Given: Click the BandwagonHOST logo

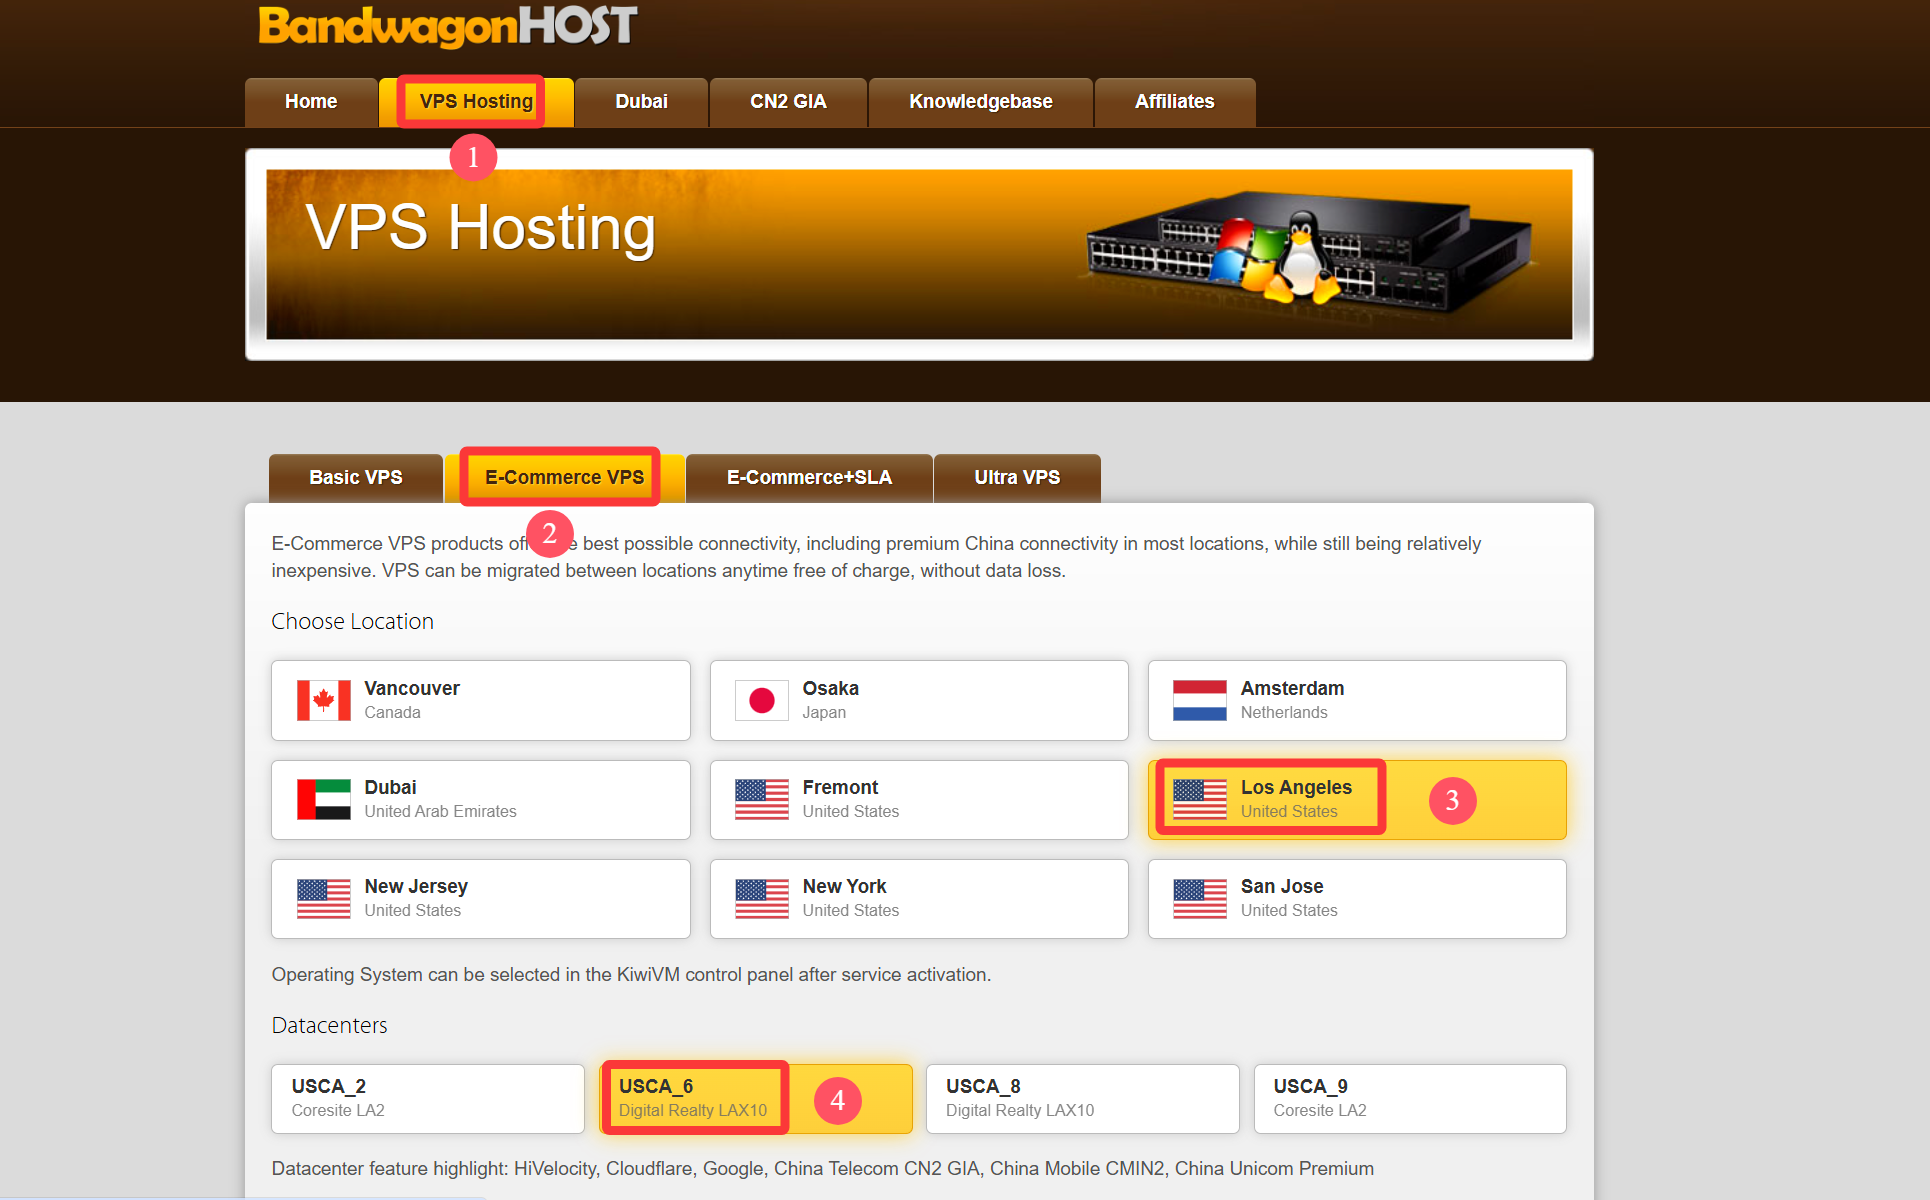Looking at the screenshot, I should [447, 26].
